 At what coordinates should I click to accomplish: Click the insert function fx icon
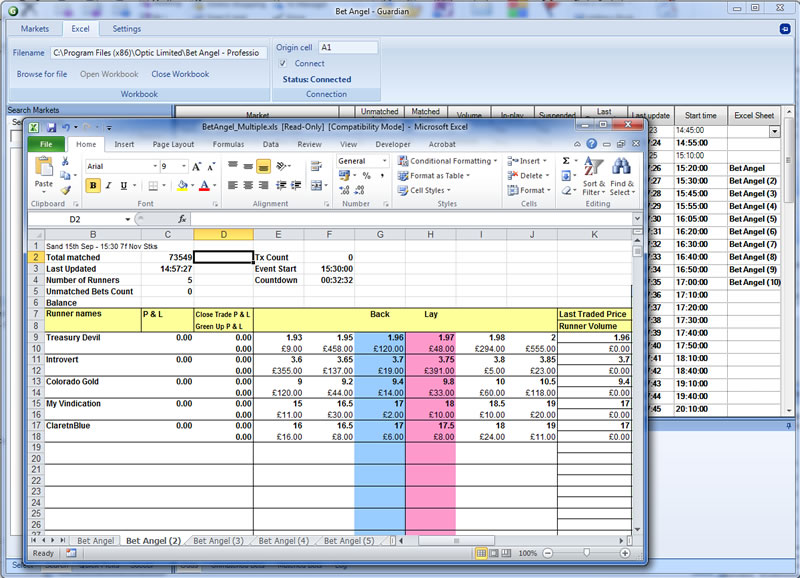182,219
